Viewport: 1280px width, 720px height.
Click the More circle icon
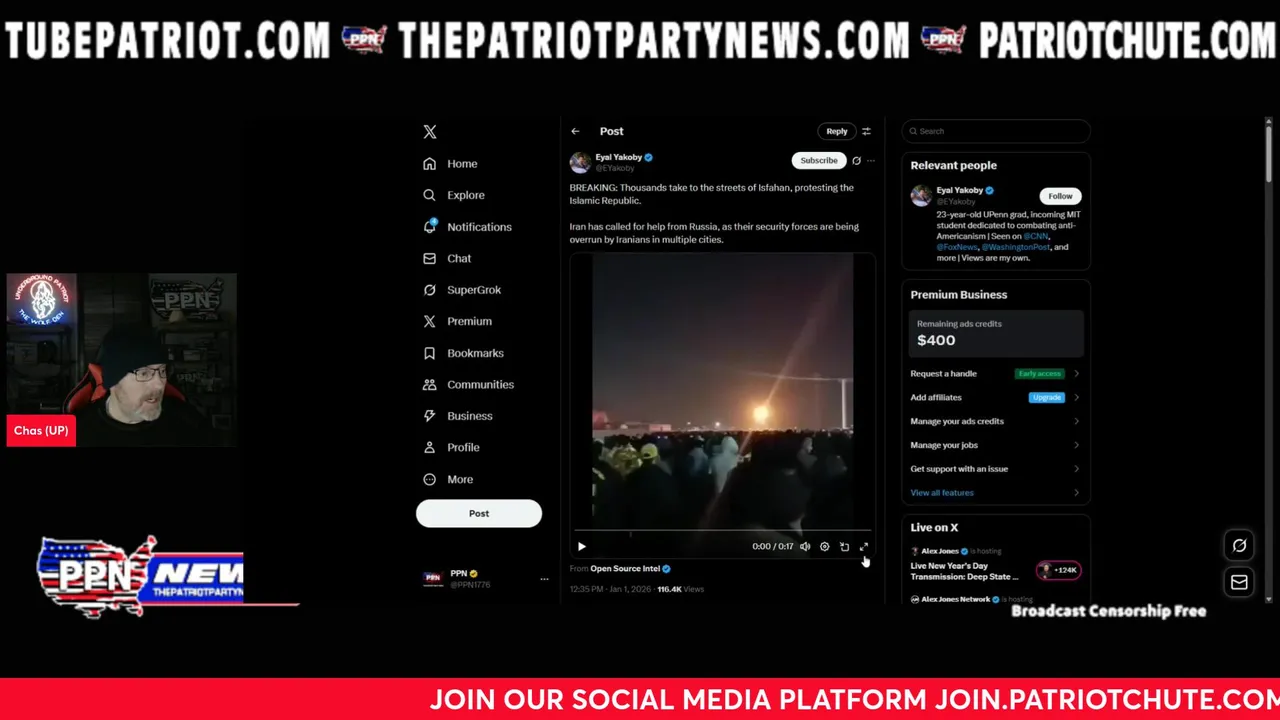pos(429,479)
